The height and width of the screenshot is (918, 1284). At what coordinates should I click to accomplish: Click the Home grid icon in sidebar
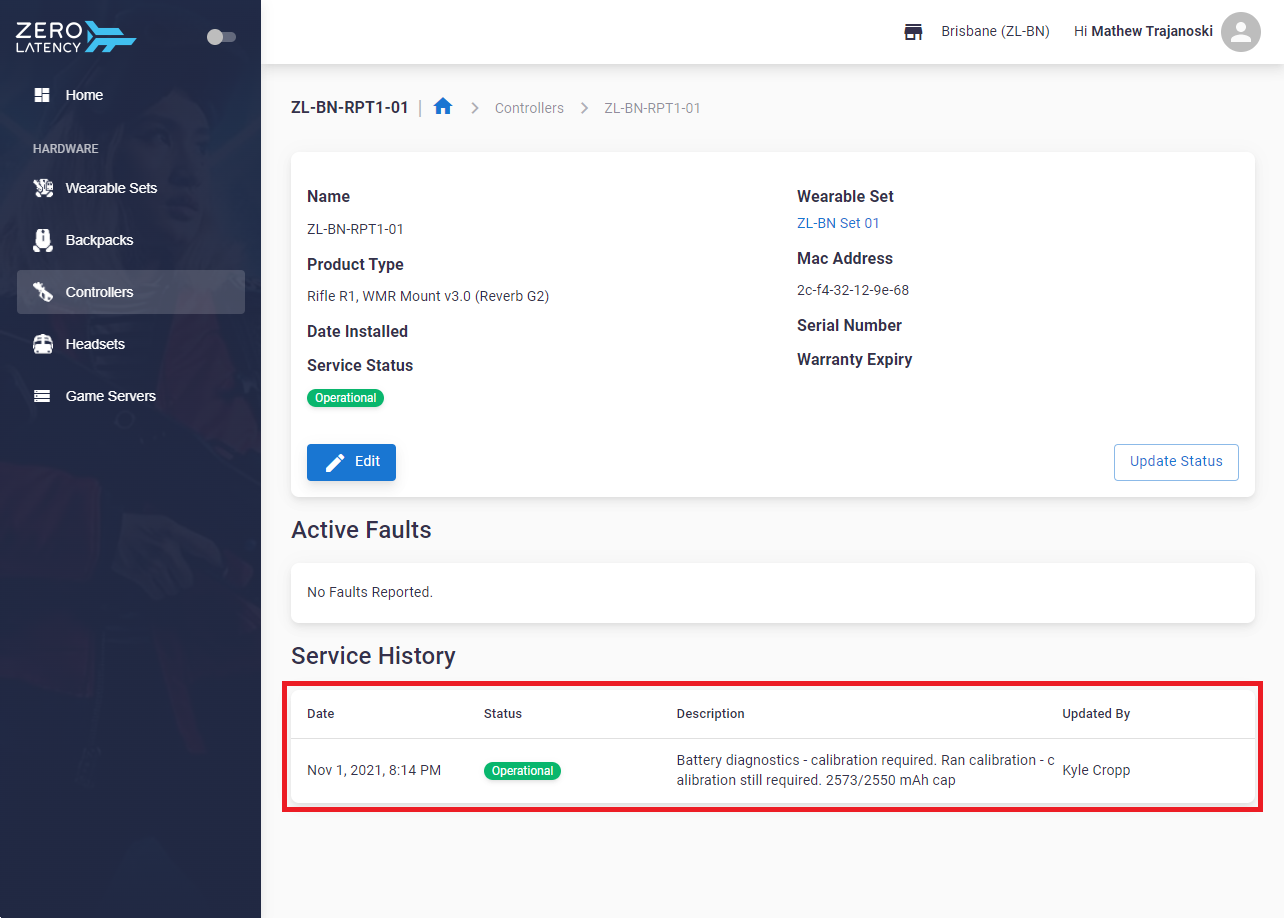tap(42, 95)
